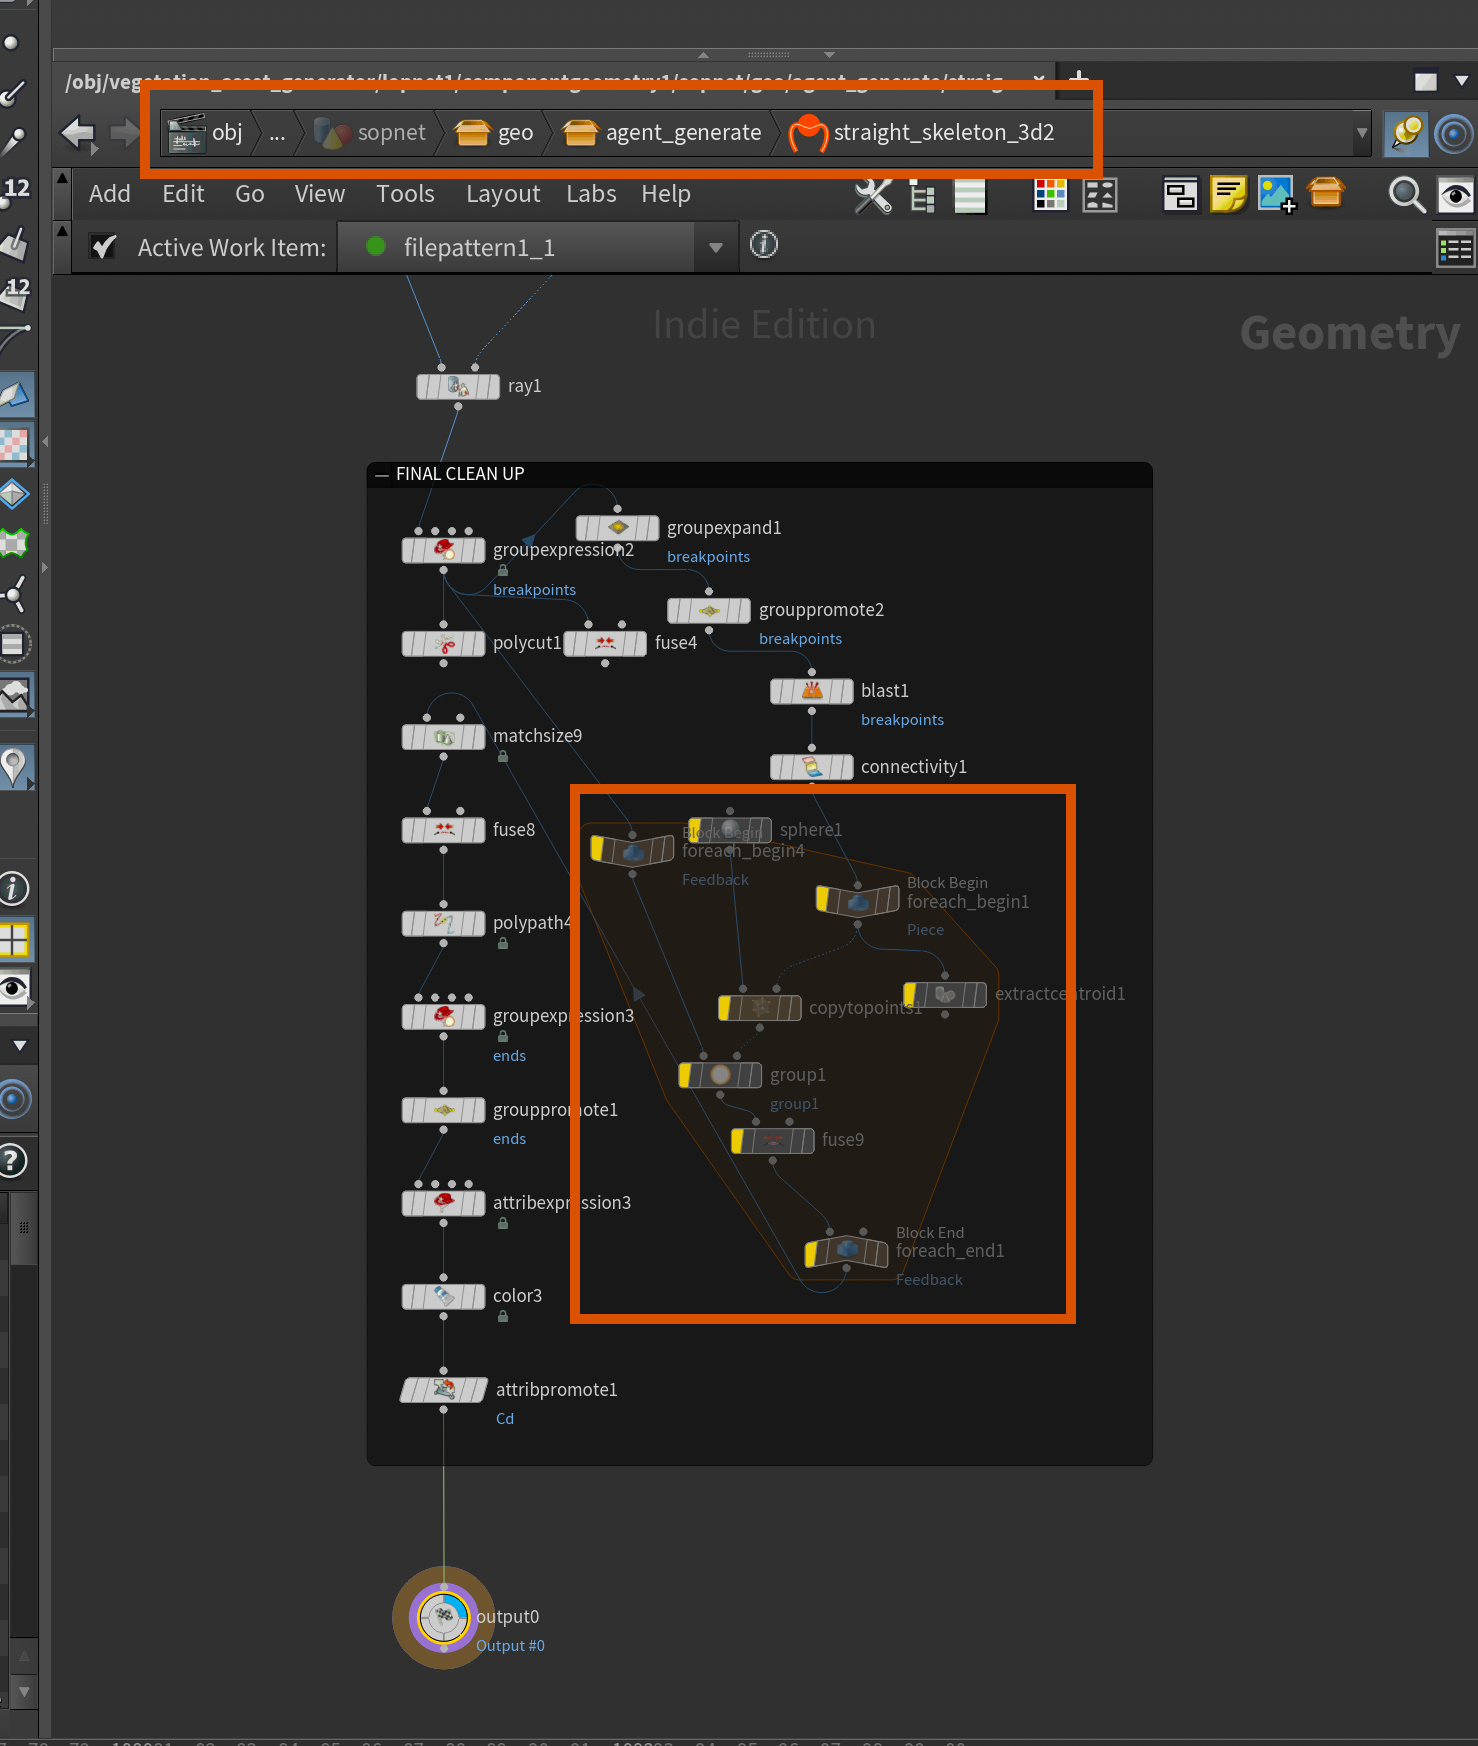The image size is (1478, 1746).
Task: Select the attribexpression3 node icon
Action: 444,1203
